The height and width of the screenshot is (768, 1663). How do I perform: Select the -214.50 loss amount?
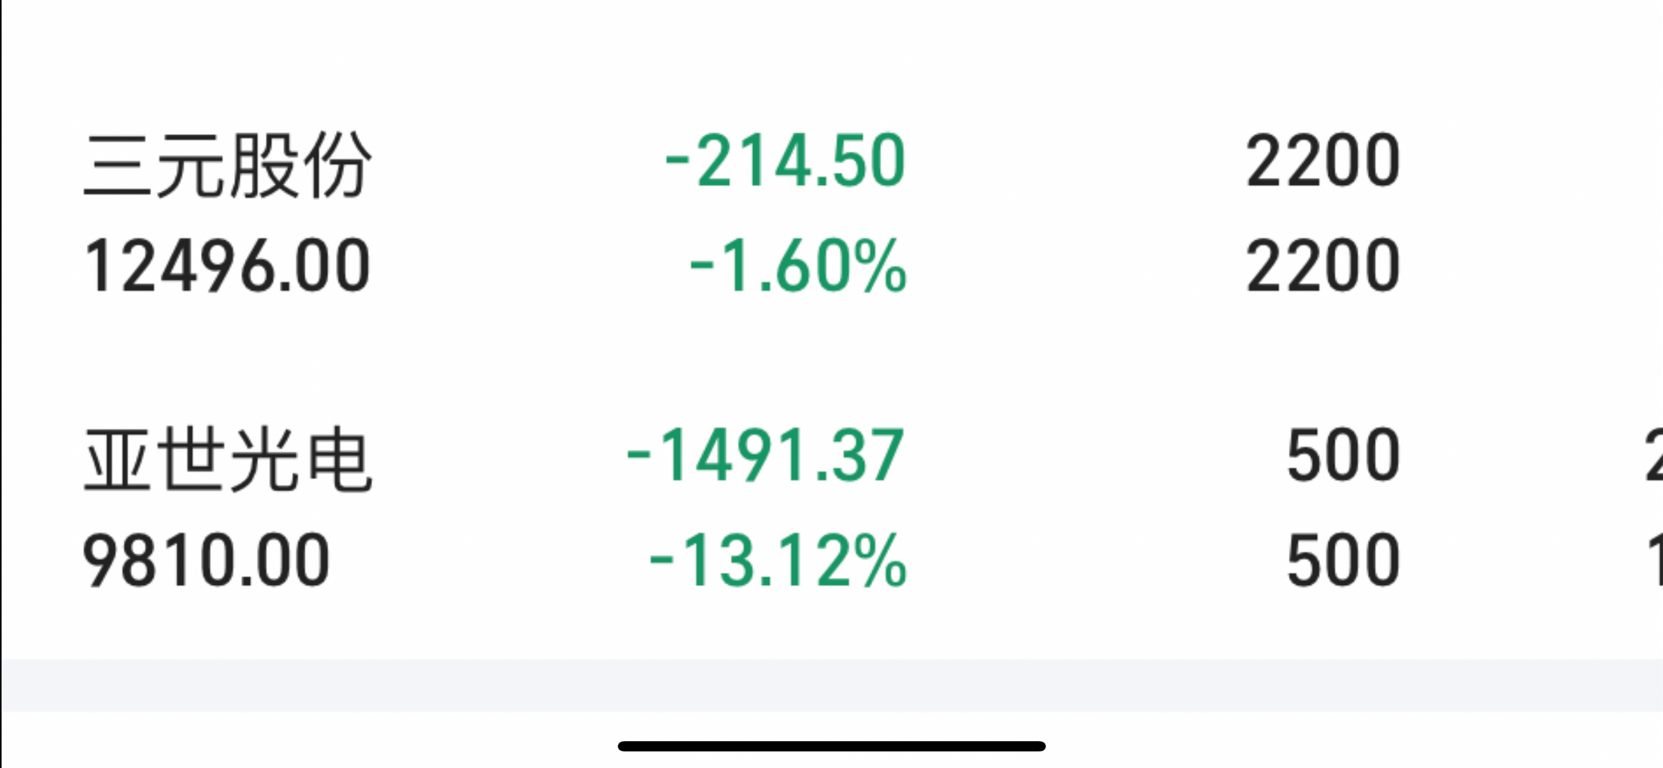tap(785, 161)
